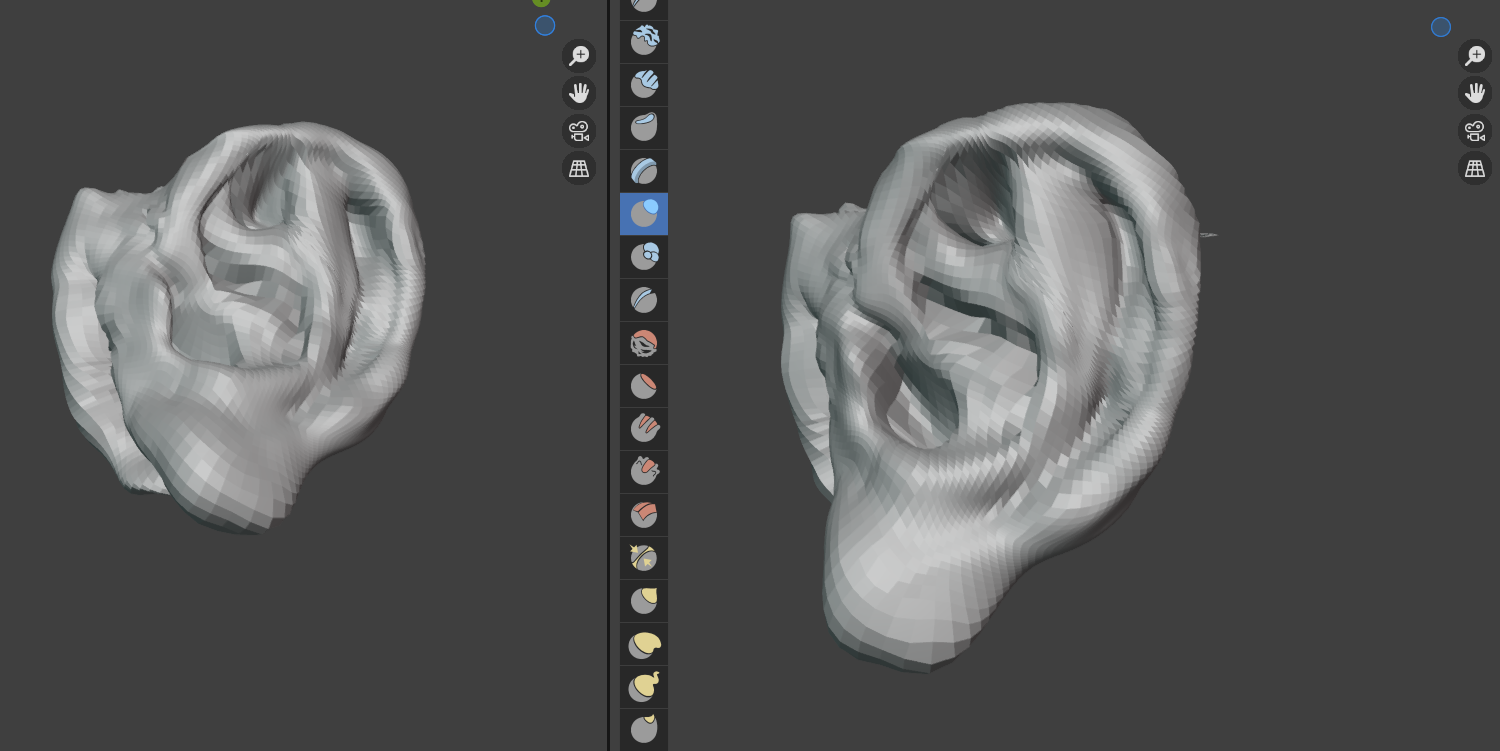Viewport: 1500px width, 751px height.
Task: Click blue axis dot in right viewport
Action: (x=1441, y=27)
